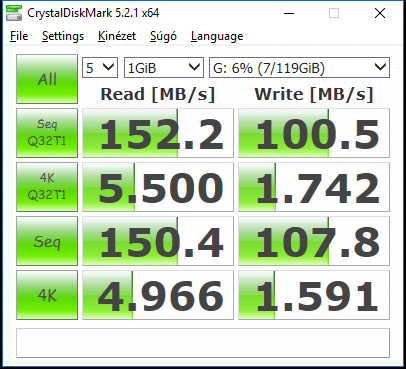Start the Seq Q32T1 test

coord(47,133)
